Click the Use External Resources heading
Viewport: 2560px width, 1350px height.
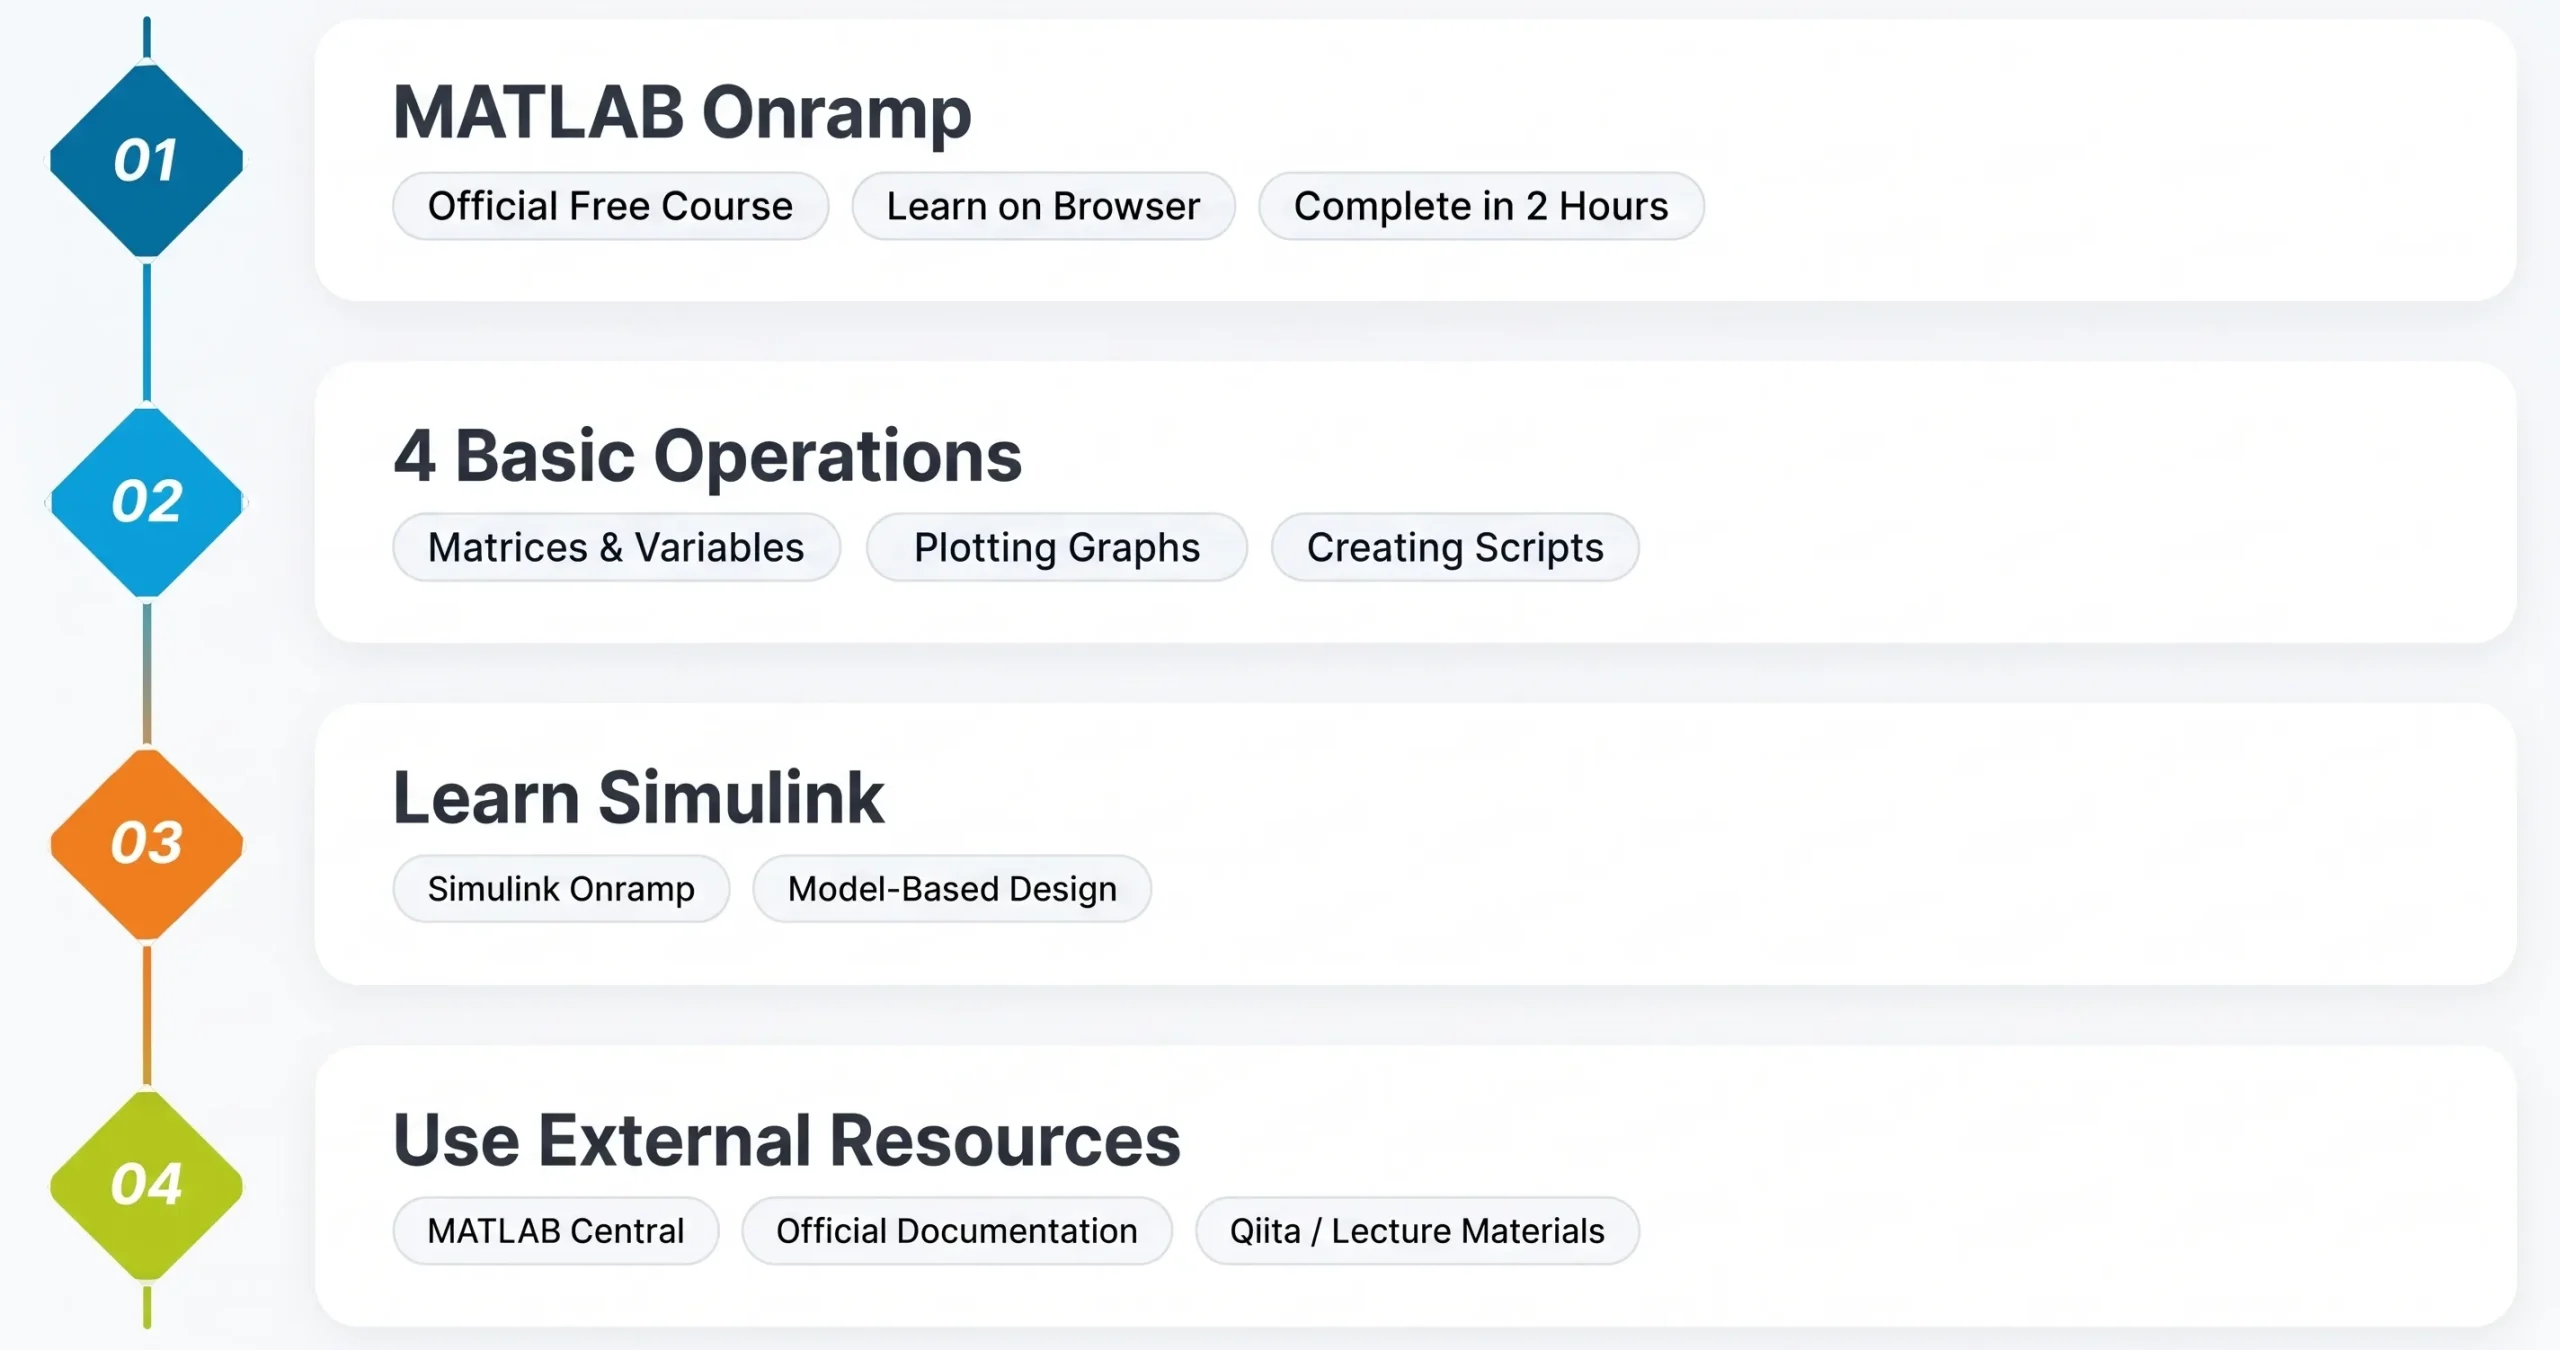tap(787, 1140)
